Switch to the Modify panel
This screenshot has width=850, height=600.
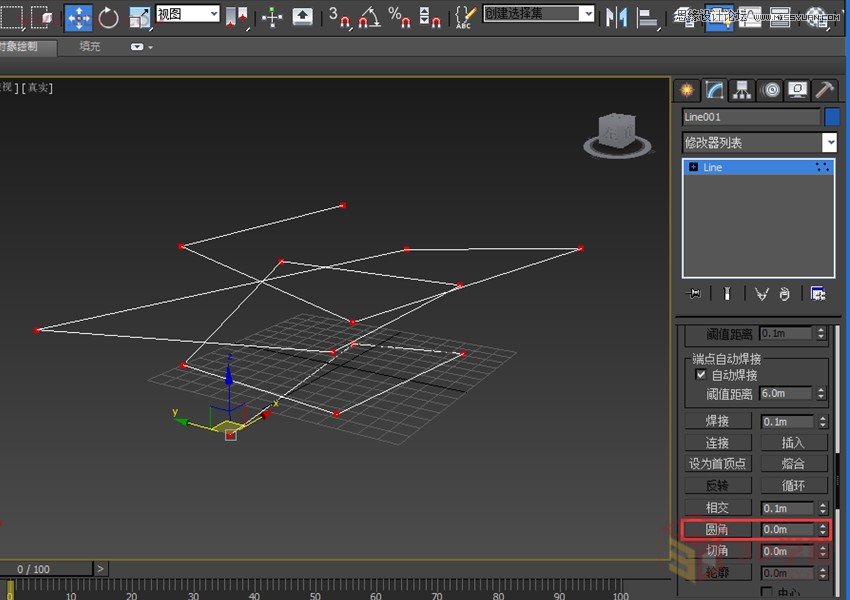pos(712,90)
